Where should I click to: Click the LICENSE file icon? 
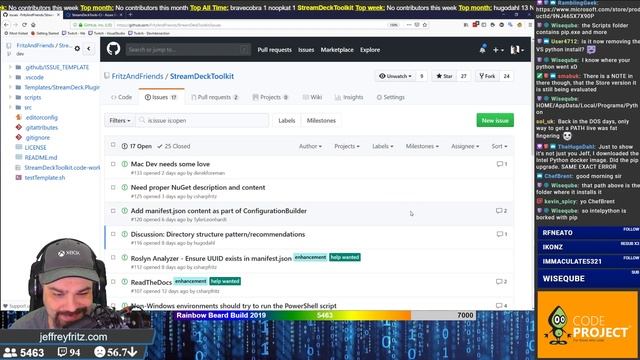pyautogui.click(x=18, y=147)
